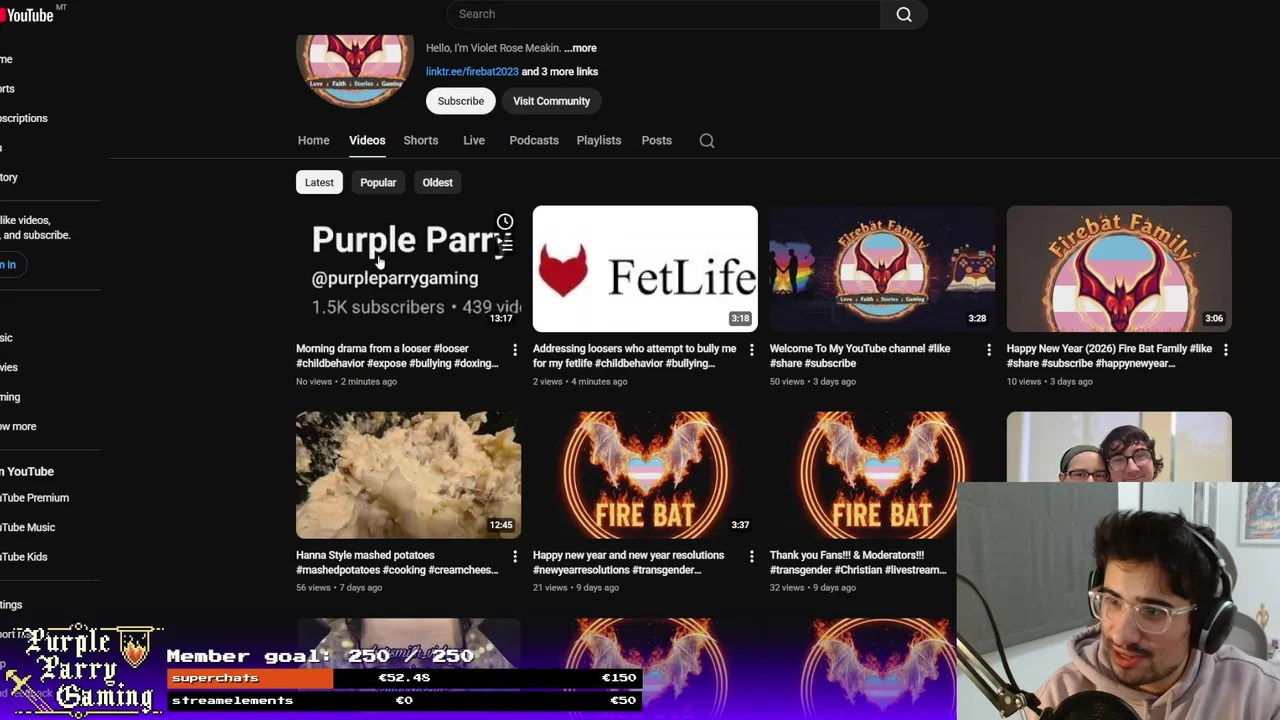Open the Happy New Year Firebat Family thumbnail

pos(1119,269)
